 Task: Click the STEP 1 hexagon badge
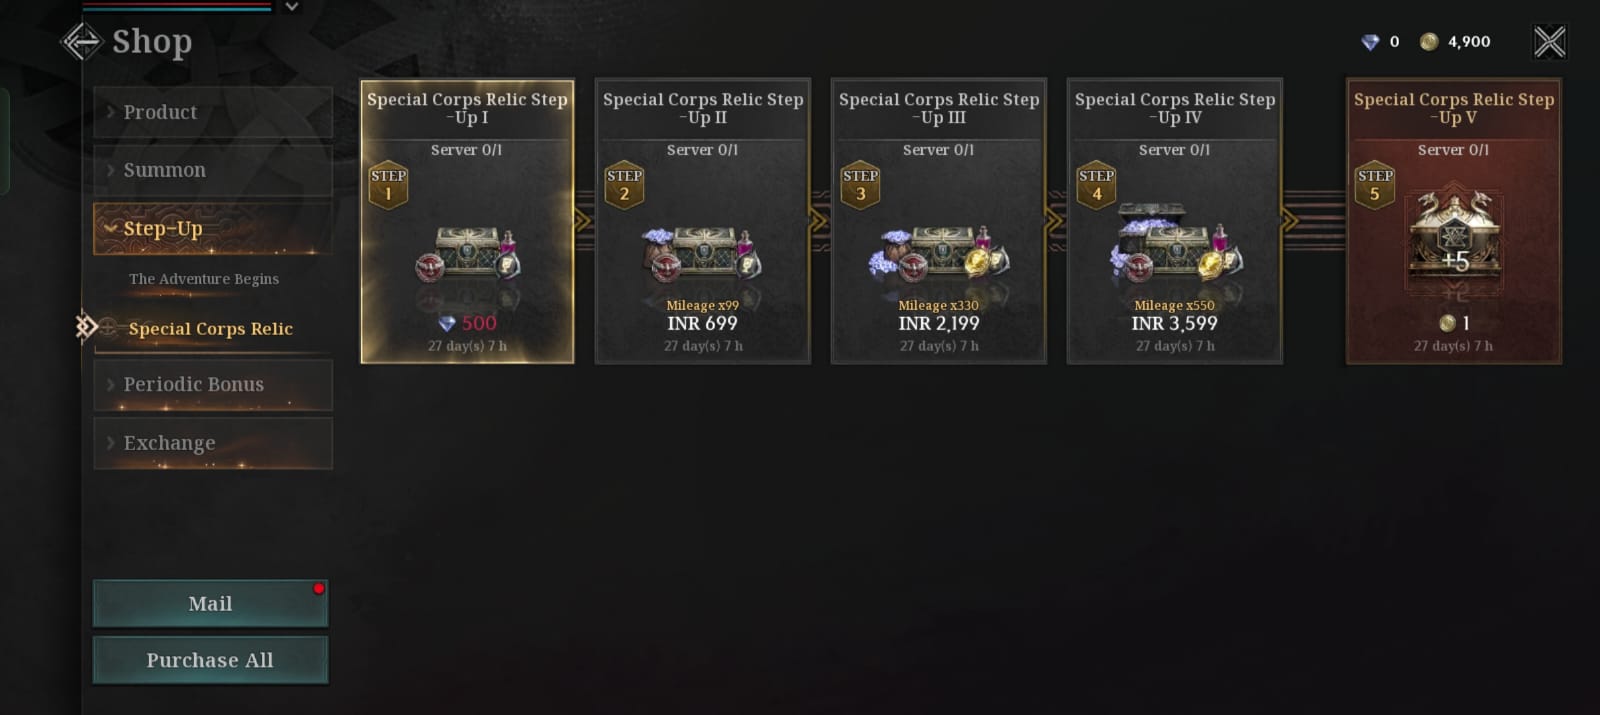coord(388,185)
